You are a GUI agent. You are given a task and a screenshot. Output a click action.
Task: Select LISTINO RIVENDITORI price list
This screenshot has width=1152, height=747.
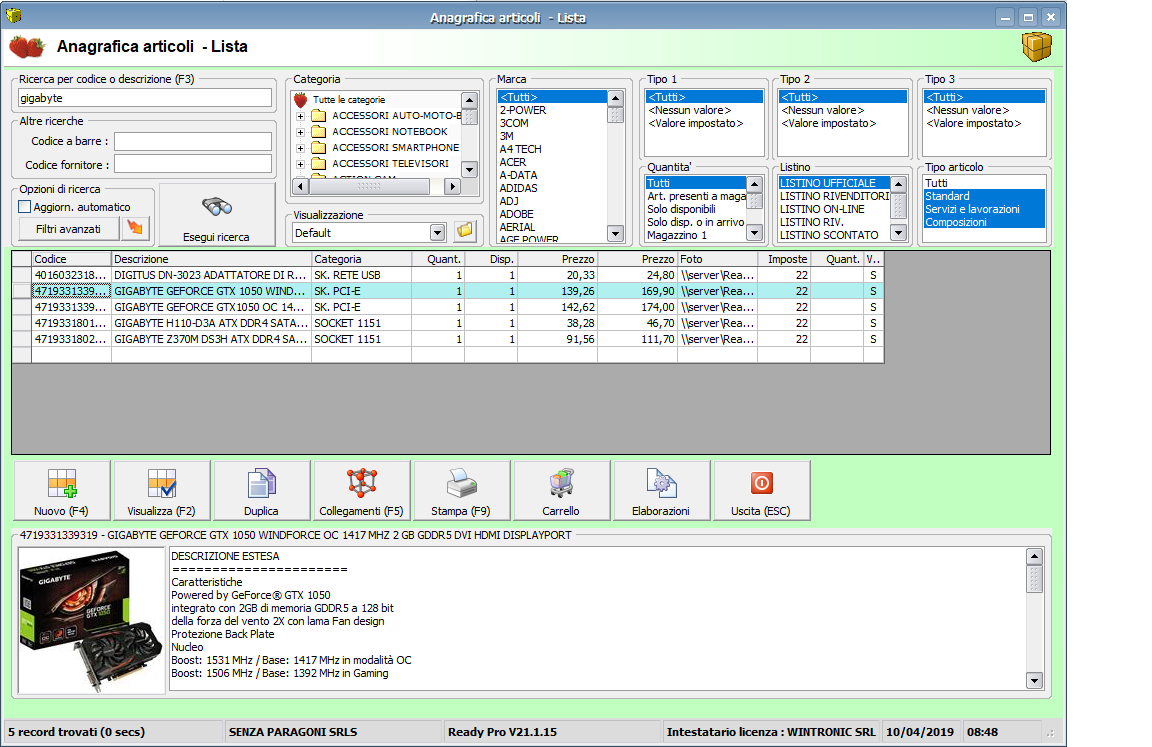(x=834, y=196)
